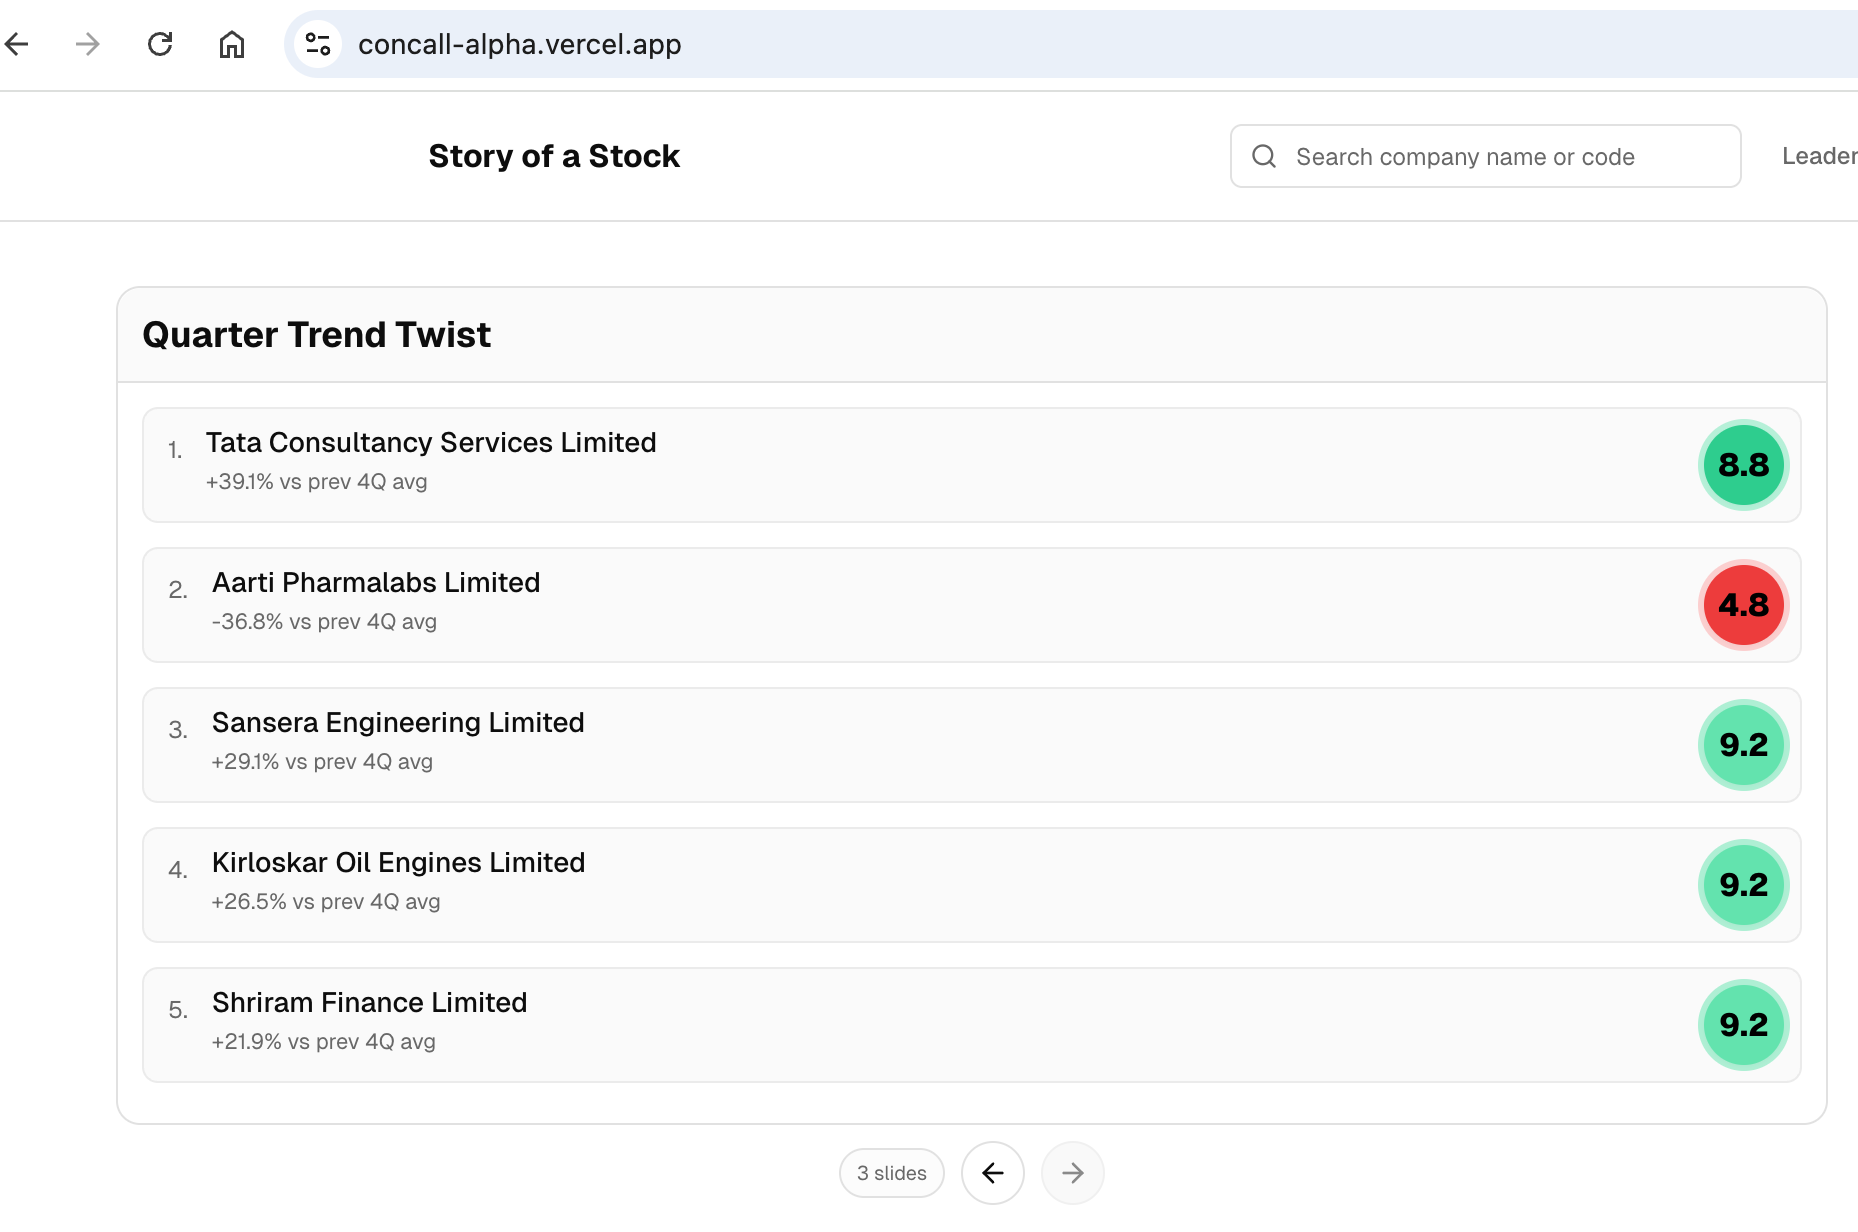
Task: Click the red 4.8 score badge
Action: click(x=1743, y=605)
